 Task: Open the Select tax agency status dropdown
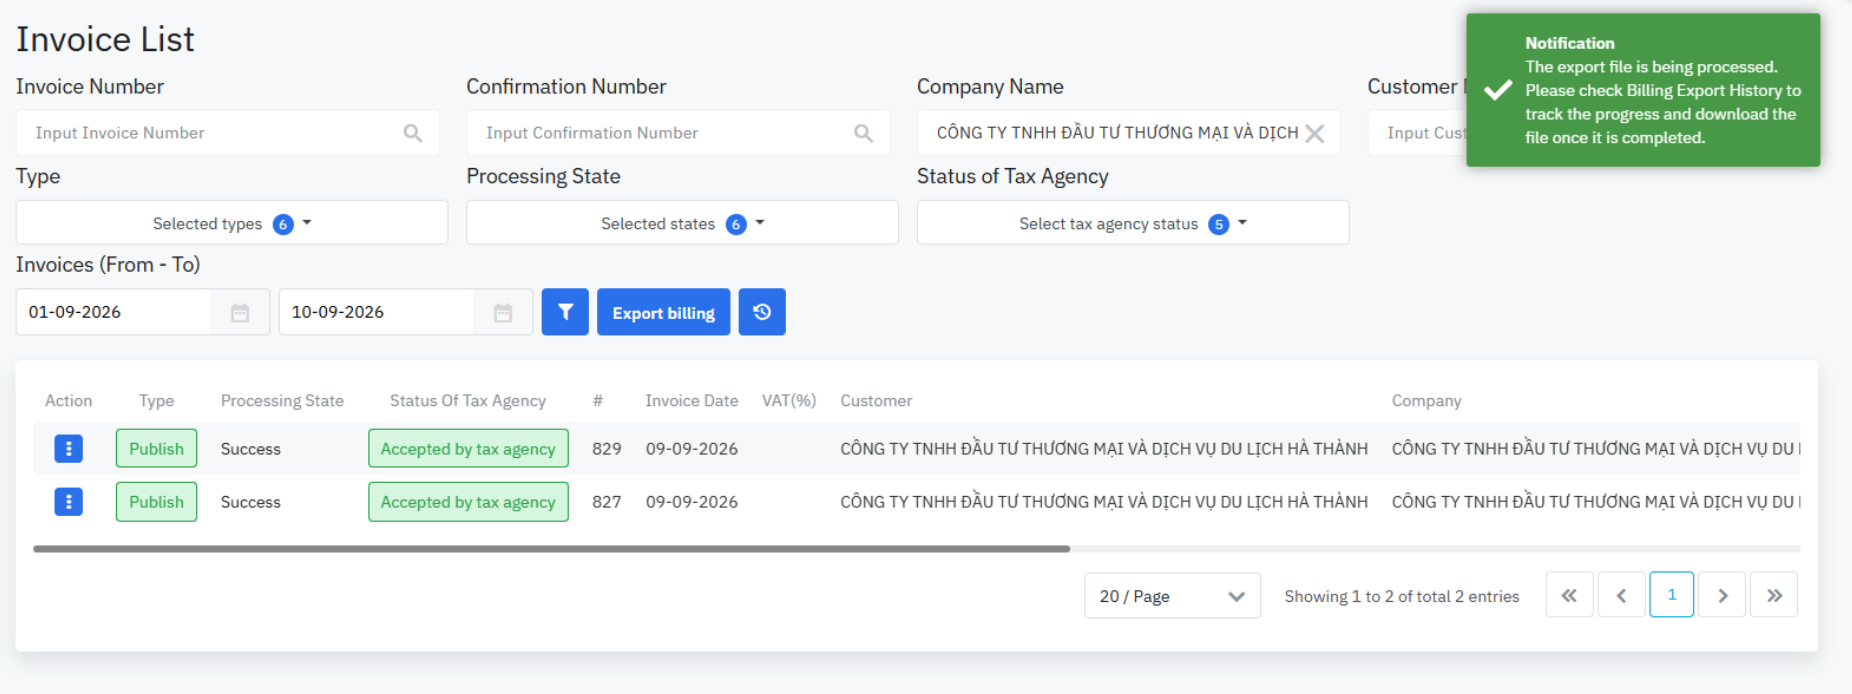[x=1133, y=223]
